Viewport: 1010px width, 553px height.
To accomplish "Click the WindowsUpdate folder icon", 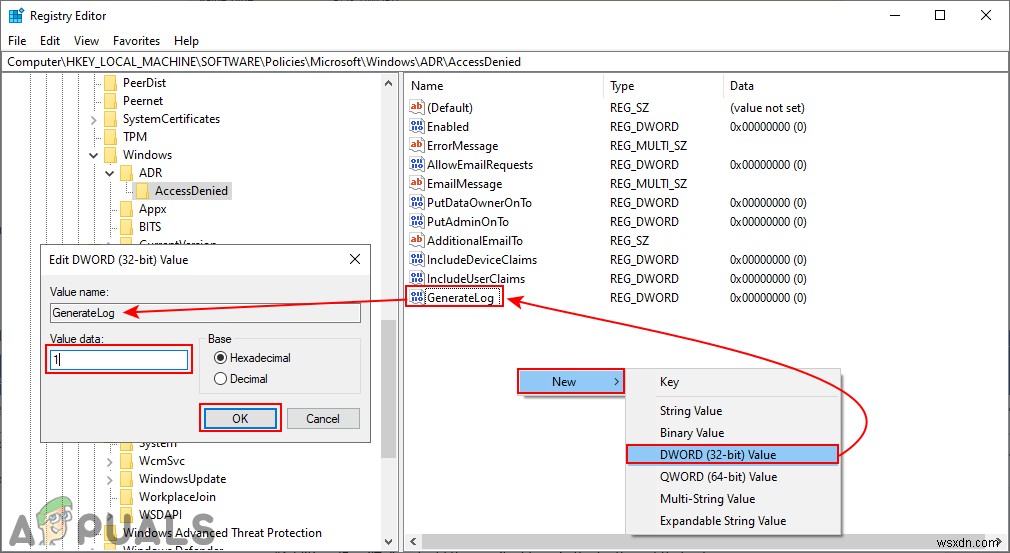I will [126, 479].
